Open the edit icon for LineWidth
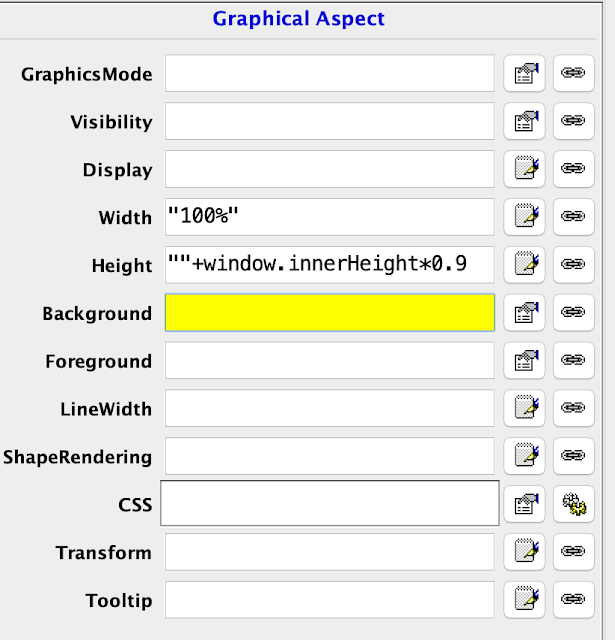 click(x=524, y=409)
